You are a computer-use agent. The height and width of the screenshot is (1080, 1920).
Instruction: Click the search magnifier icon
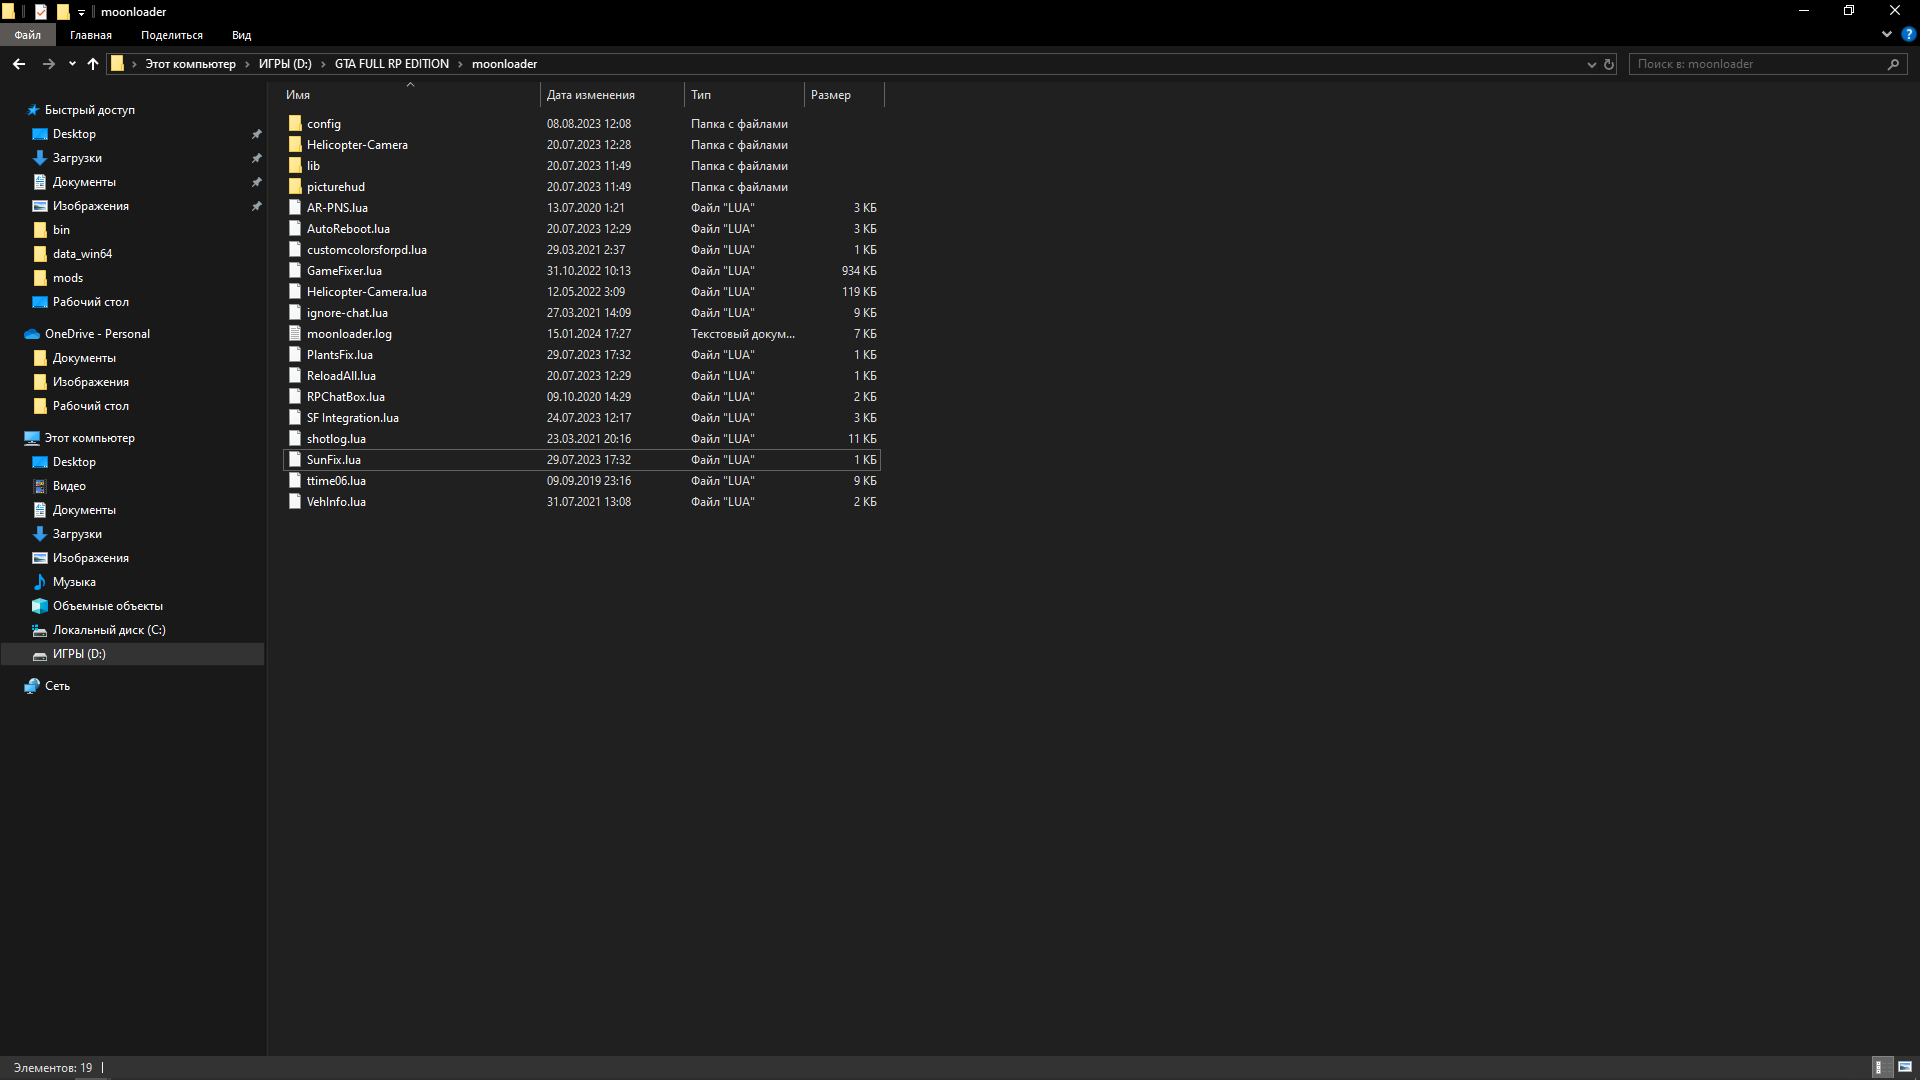pyautogui.click(x=1893, y=64)
